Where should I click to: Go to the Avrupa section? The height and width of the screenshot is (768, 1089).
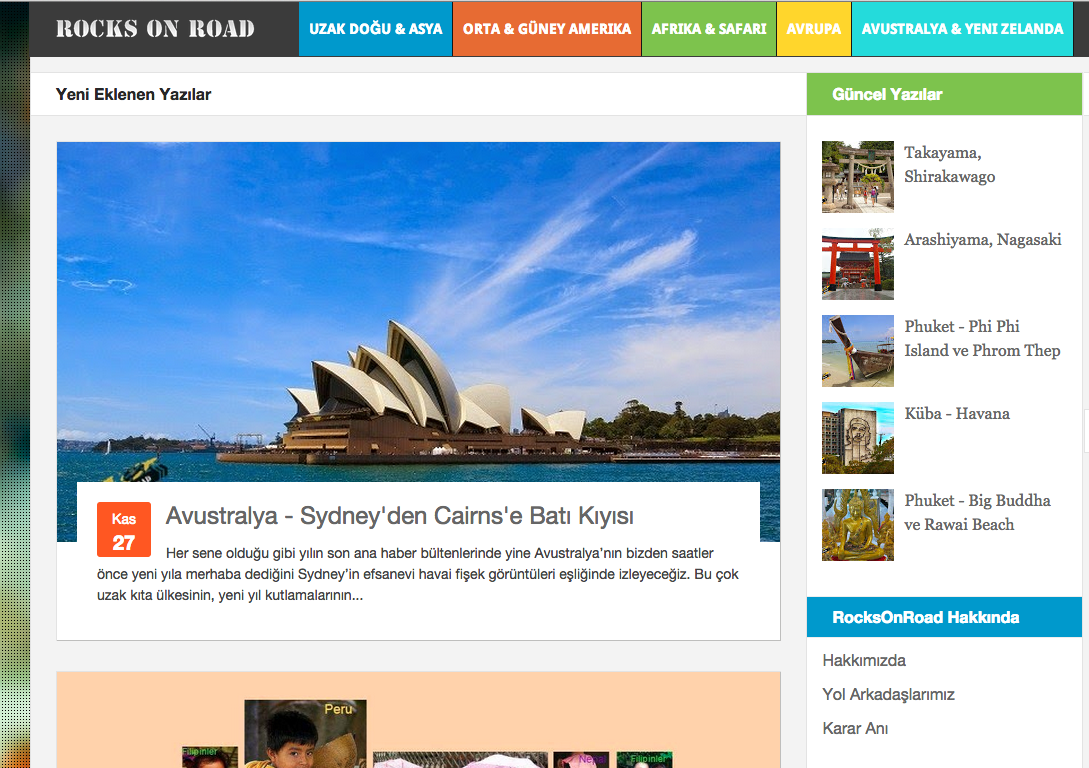(813, 29)
